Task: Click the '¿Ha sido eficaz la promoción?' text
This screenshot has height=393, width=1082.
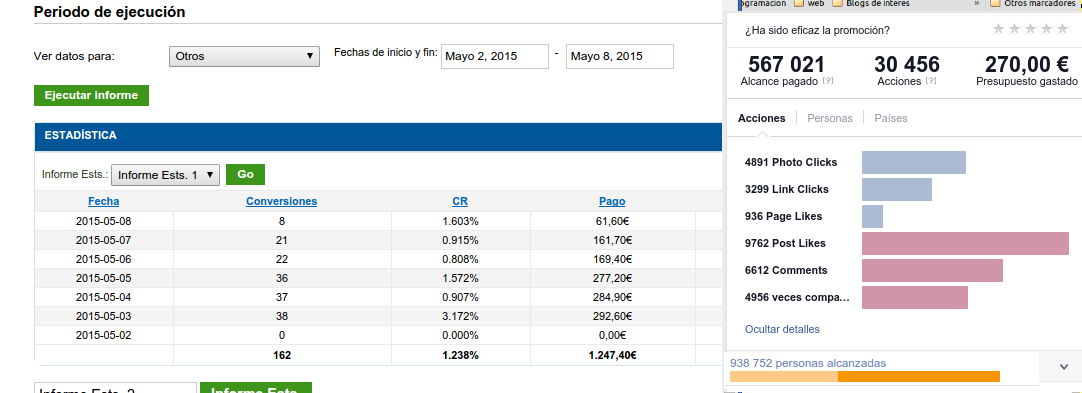Action: 817,30
